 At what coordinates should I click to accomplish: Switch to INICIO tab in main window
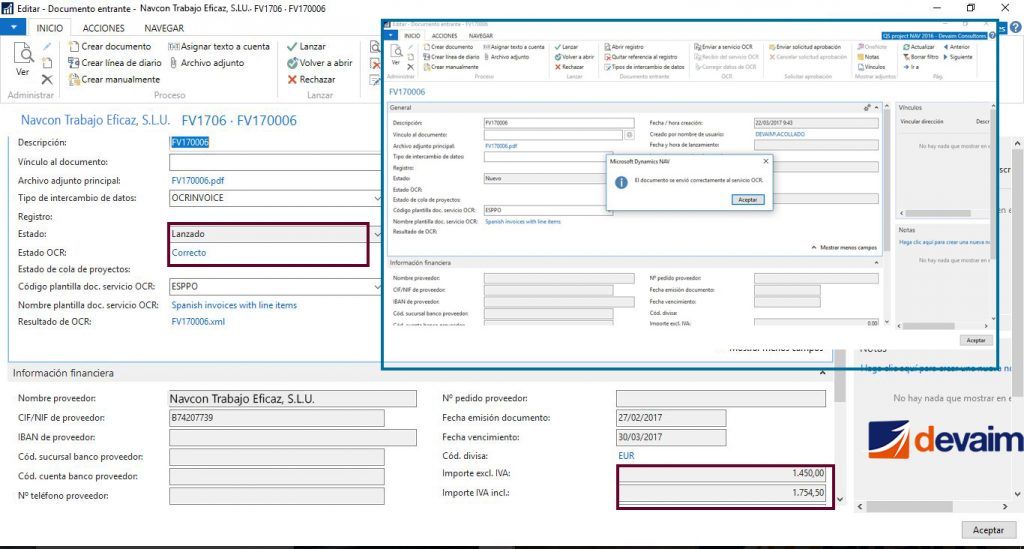click(x=50, y=28)
